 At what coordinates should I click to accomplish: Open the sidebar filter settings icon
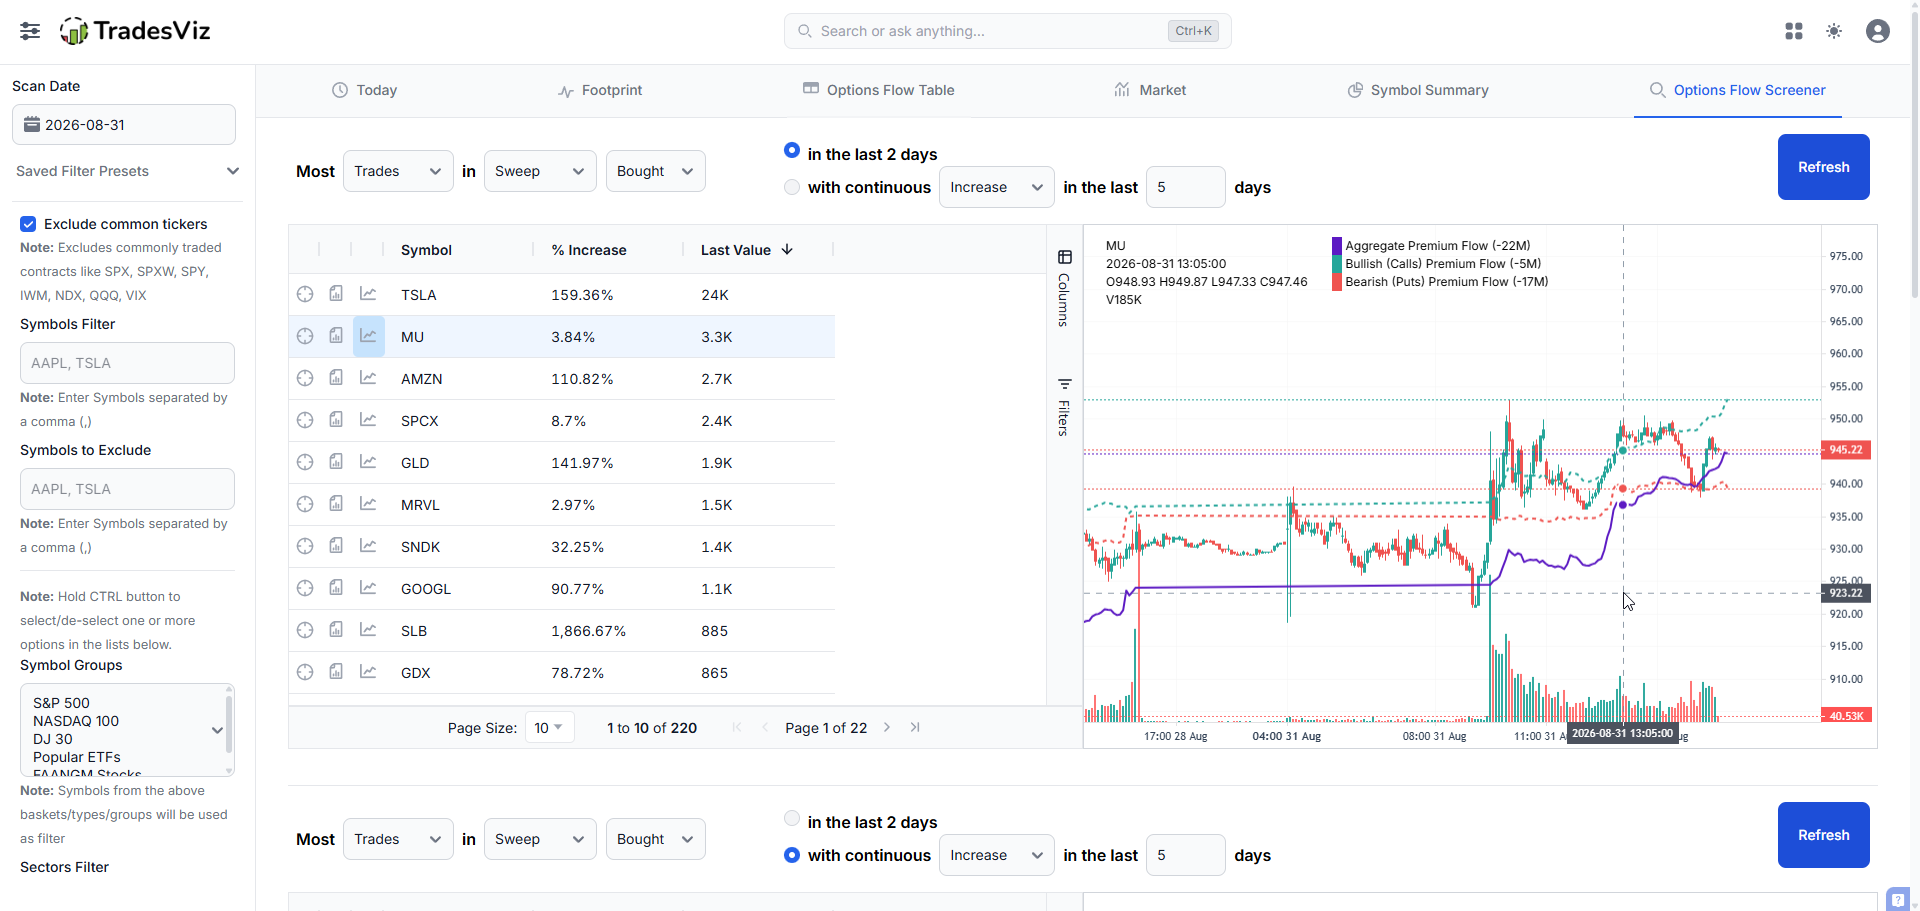[30, 31]
